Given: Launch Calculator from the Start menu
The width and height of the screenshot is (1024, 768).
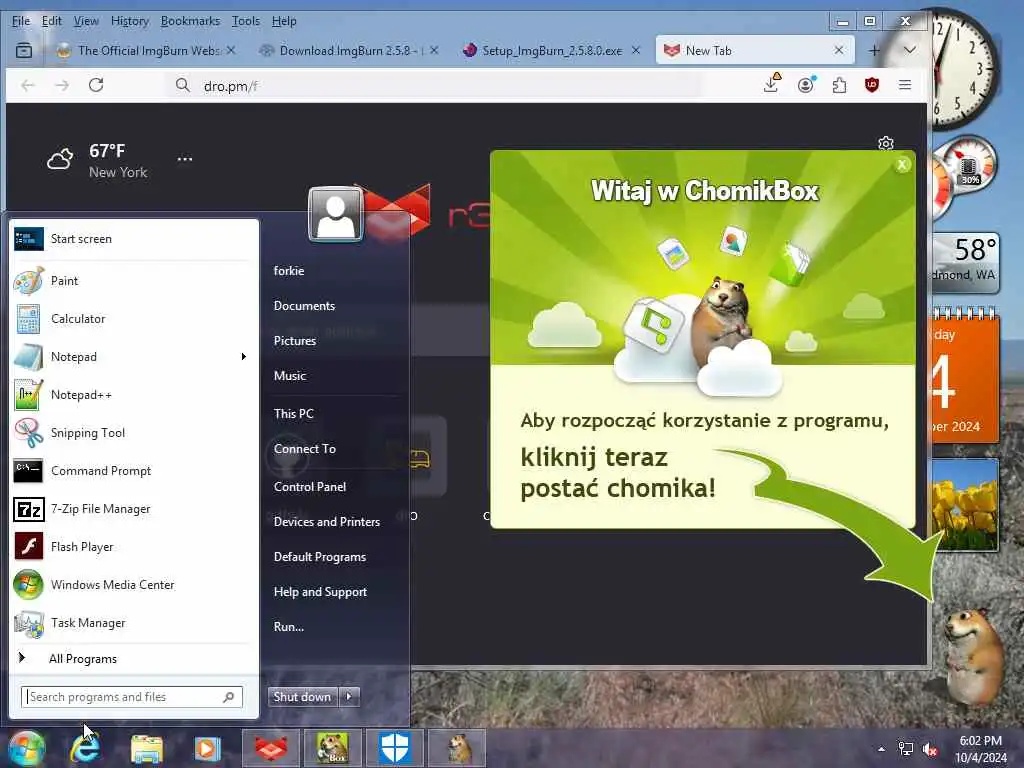Looking at the screenshot, I should [29, 319].
